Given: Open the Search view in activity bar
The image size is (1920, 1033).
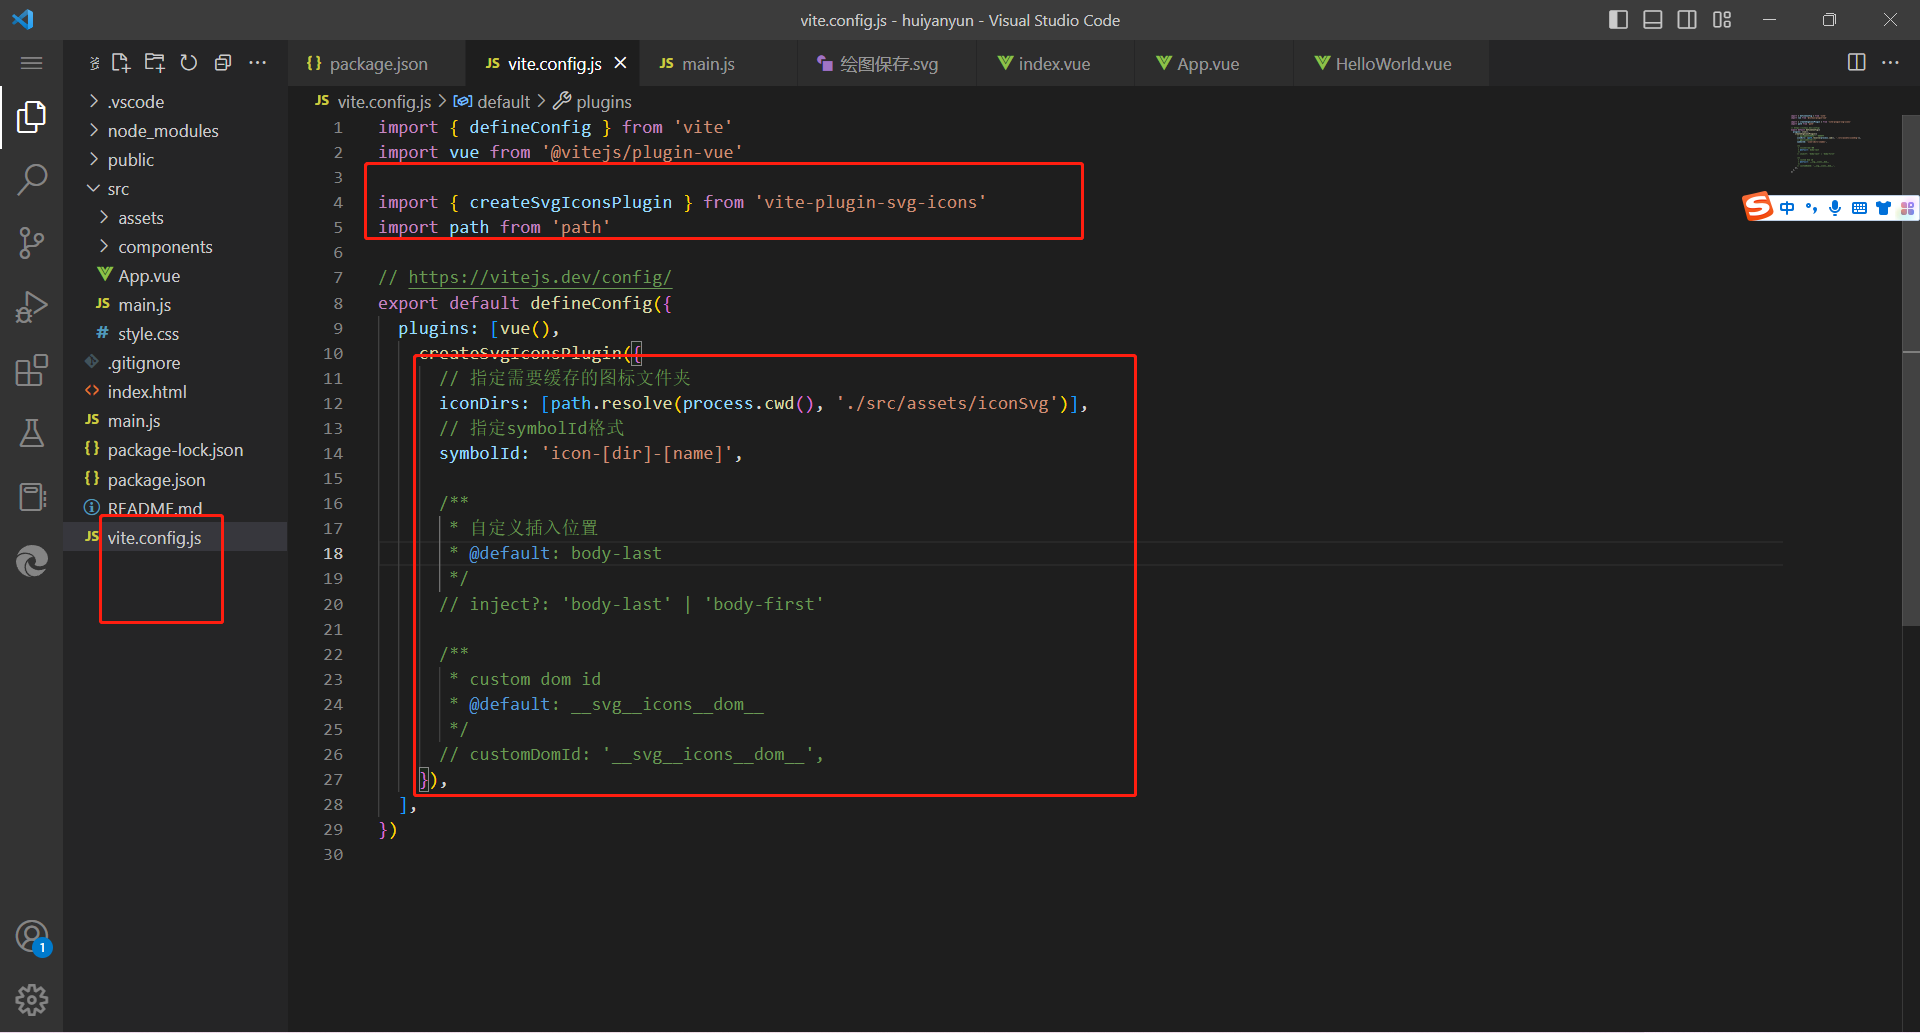Looking at the screenshot, I should tap(31, 180).
